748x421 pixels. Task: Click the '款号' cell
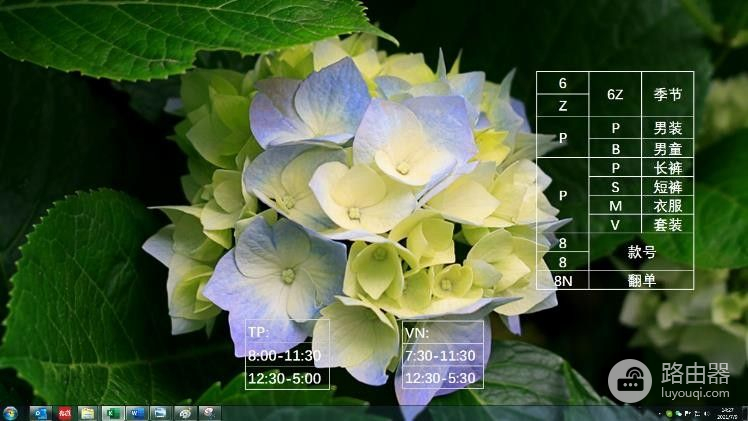tap(641, 252)
